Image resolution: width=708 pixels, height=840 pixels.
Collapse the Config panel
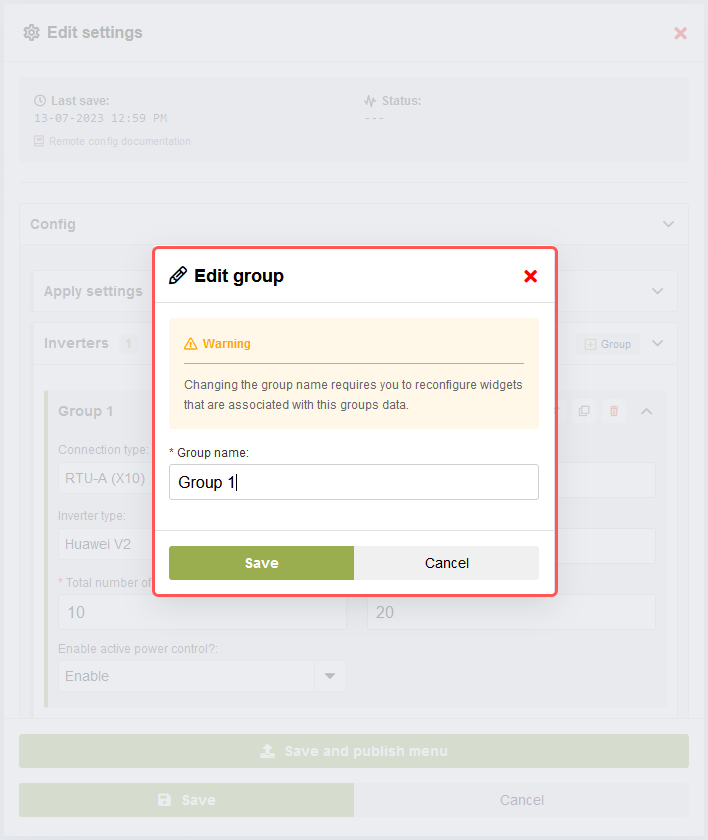(668, 225)
